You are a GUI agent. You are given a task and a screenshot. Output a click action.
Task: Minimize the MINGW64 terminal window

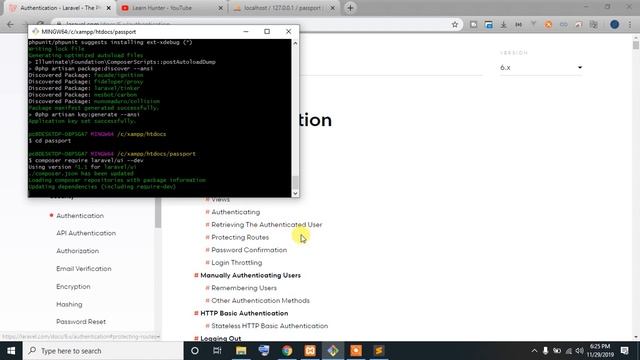click(x=246, y=31)
